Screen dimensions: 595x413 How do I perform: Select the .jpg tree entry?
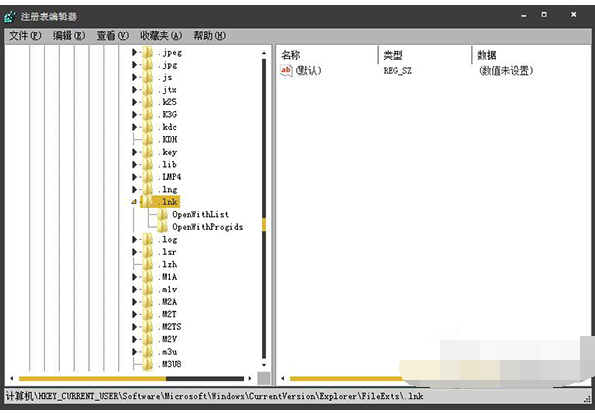coord(168,65)
